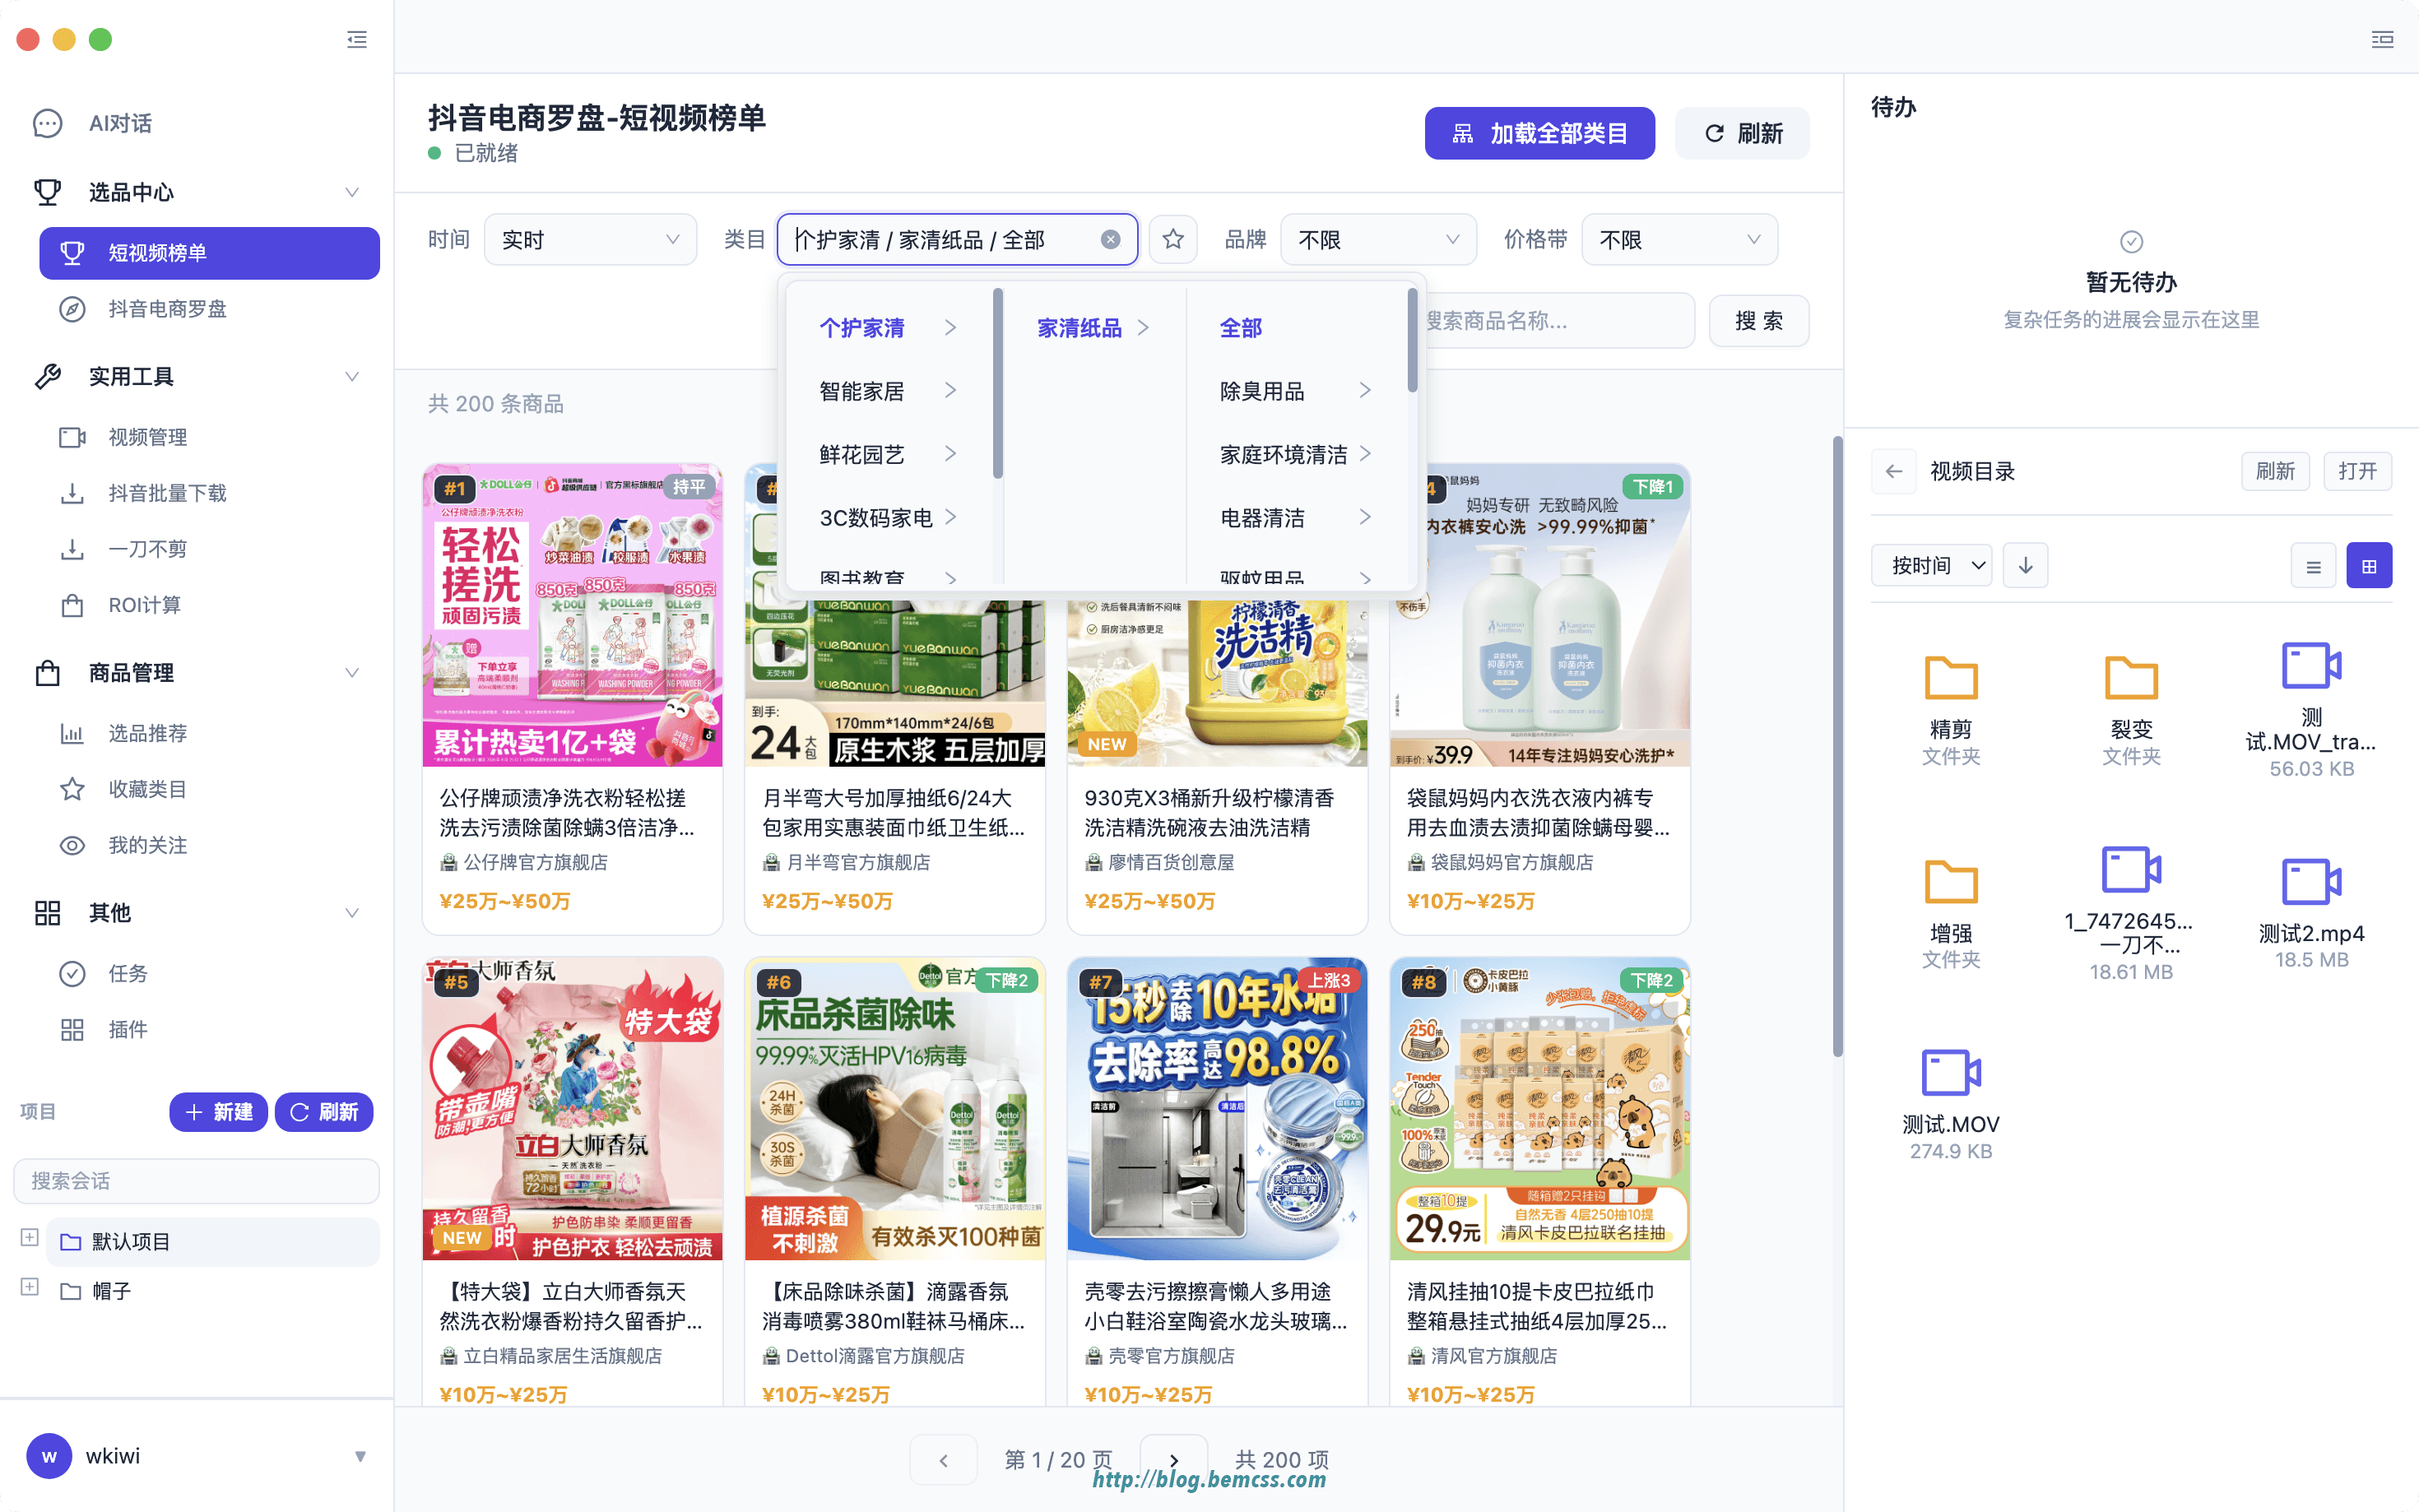Switch the video directory to grid view
This screenshot has height=1512, width=2419.
2369,566
